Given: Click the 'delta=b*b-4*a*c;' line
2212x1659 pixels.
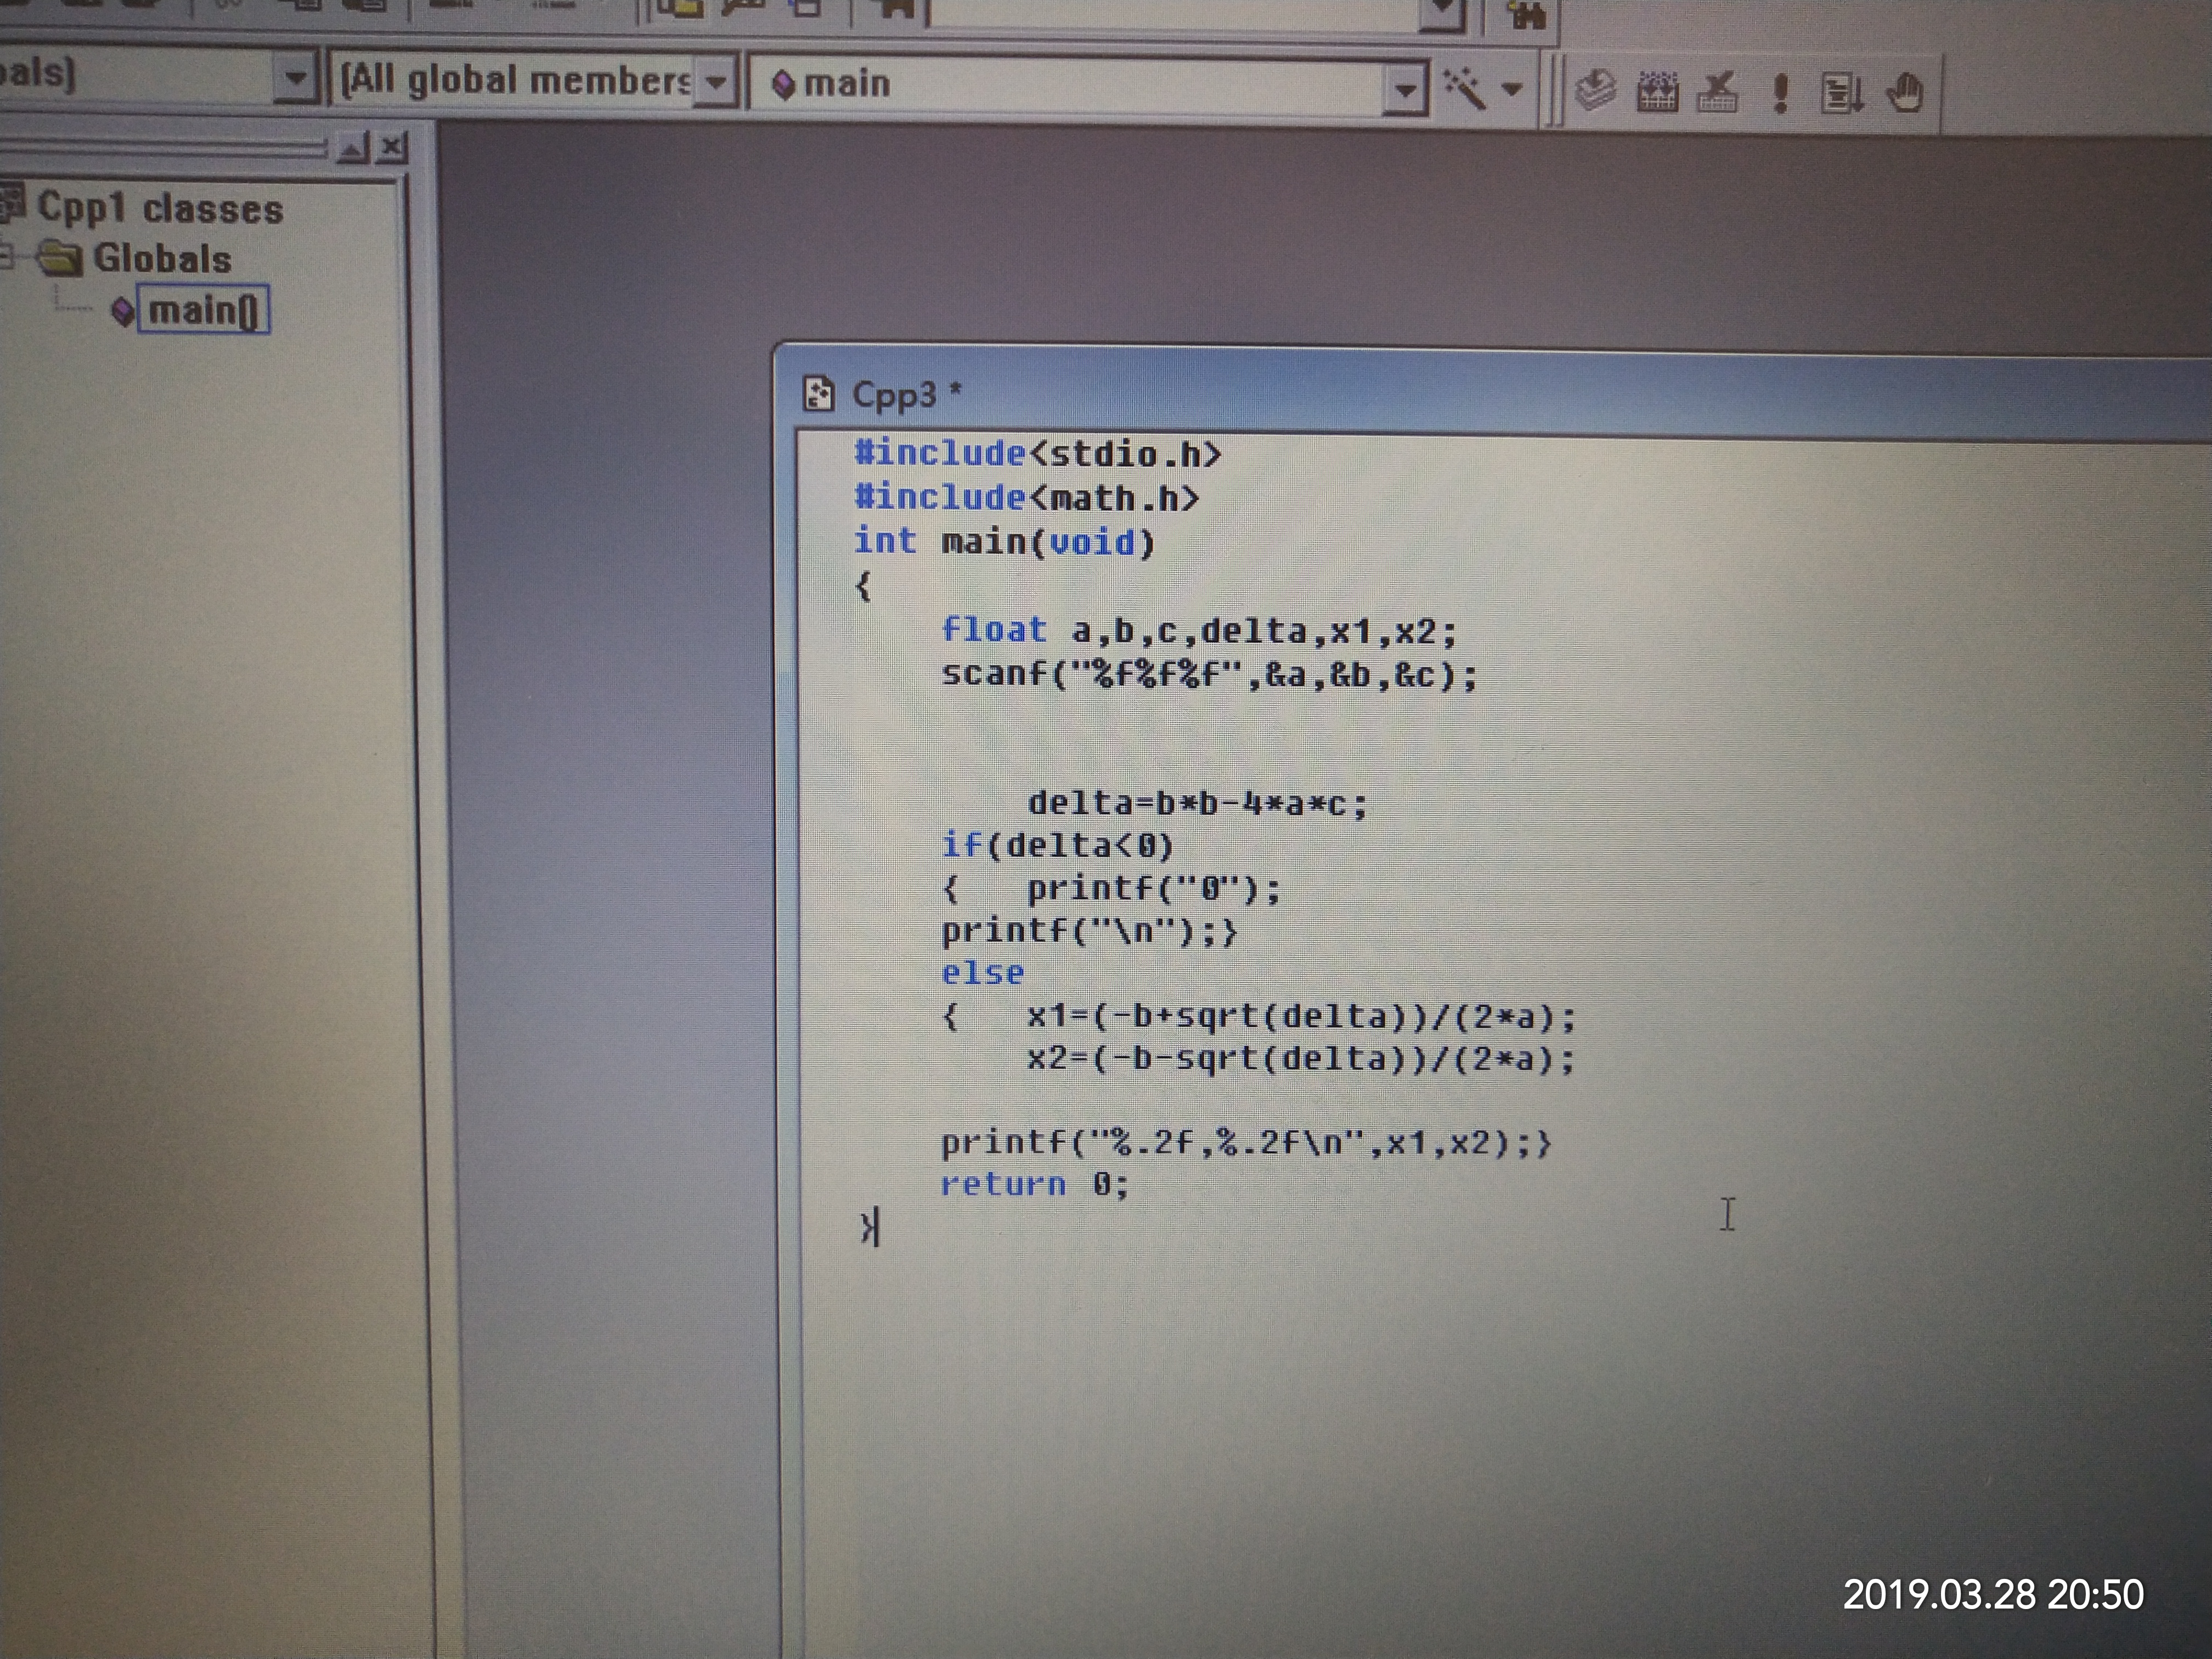Looking at the screenshot, I should [x=1197, y=803].
